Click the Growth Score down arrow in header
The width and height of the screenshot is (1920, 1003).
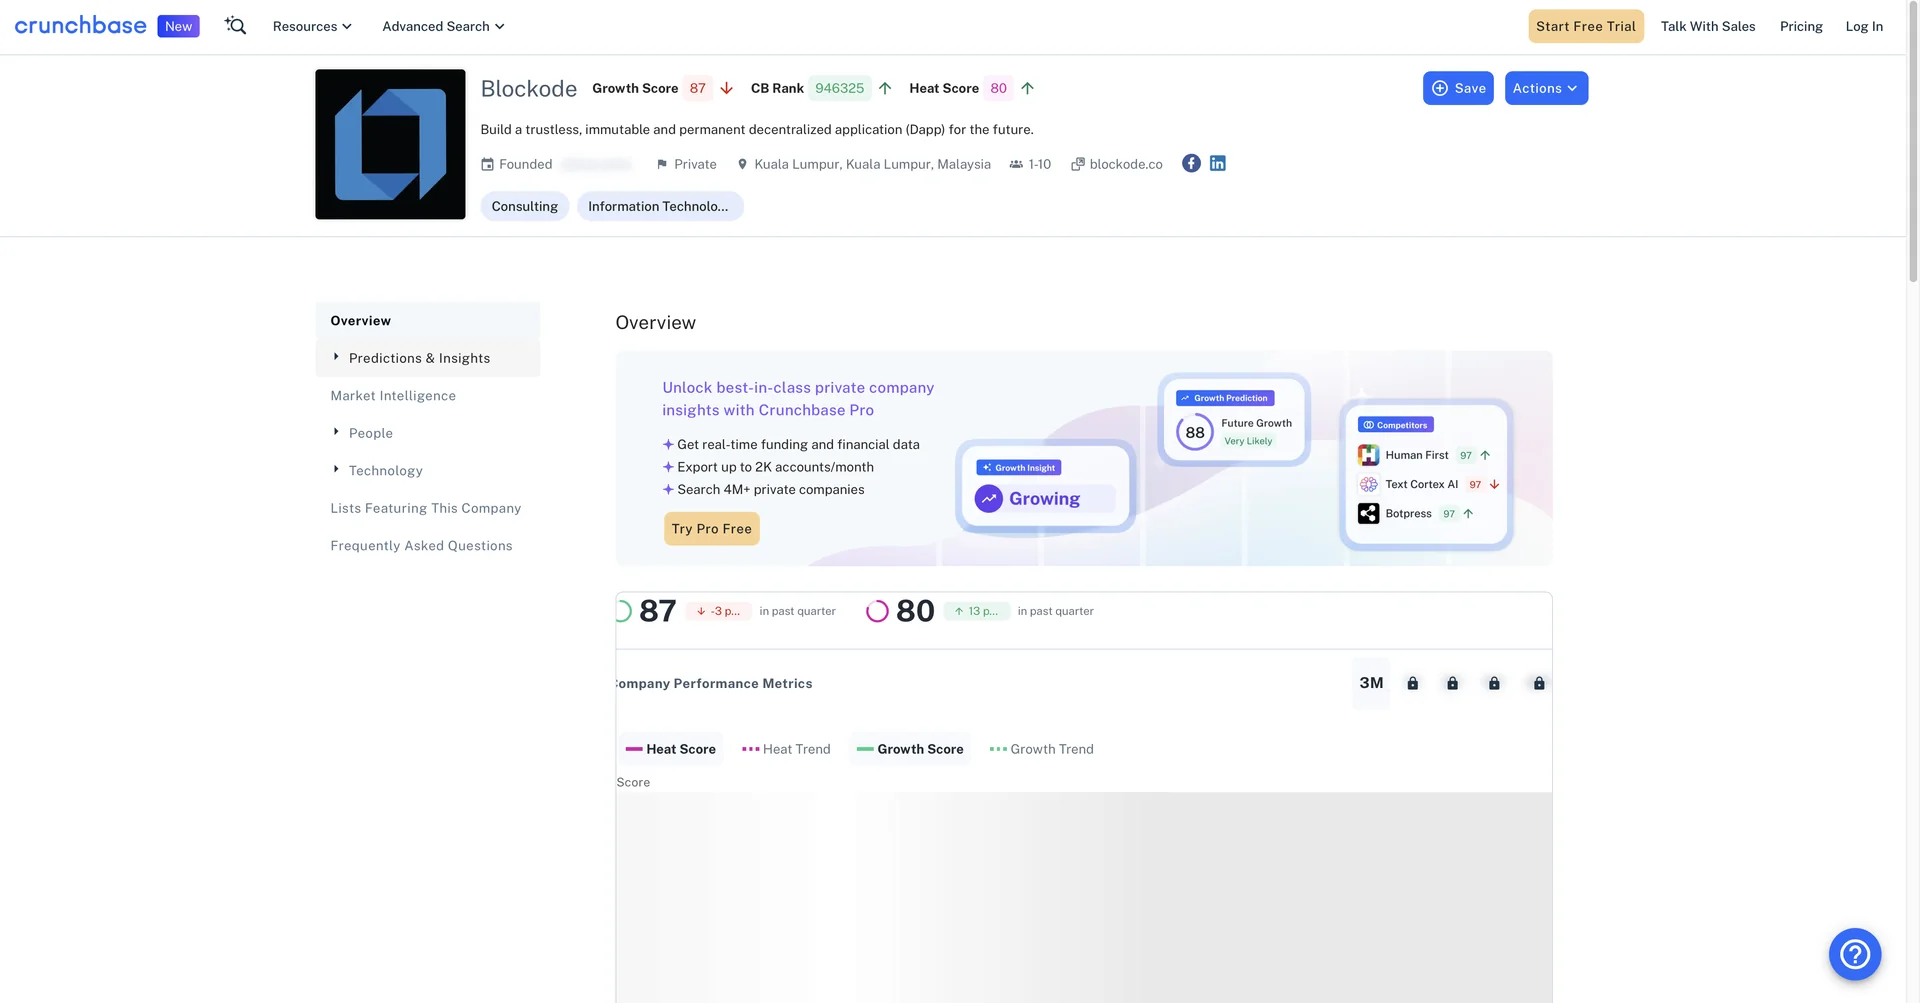(727, 88)
